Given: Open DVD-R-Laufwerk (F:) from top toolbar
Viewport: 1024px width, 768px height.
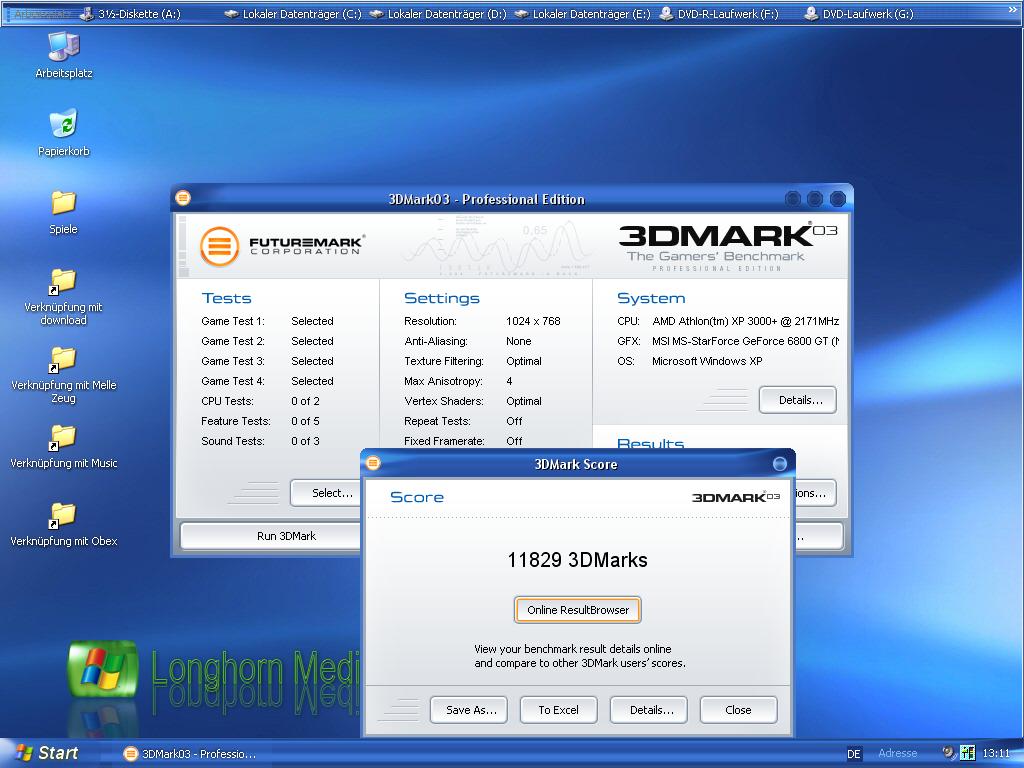Looking at the screenshot, I should [x=719, y=14].
